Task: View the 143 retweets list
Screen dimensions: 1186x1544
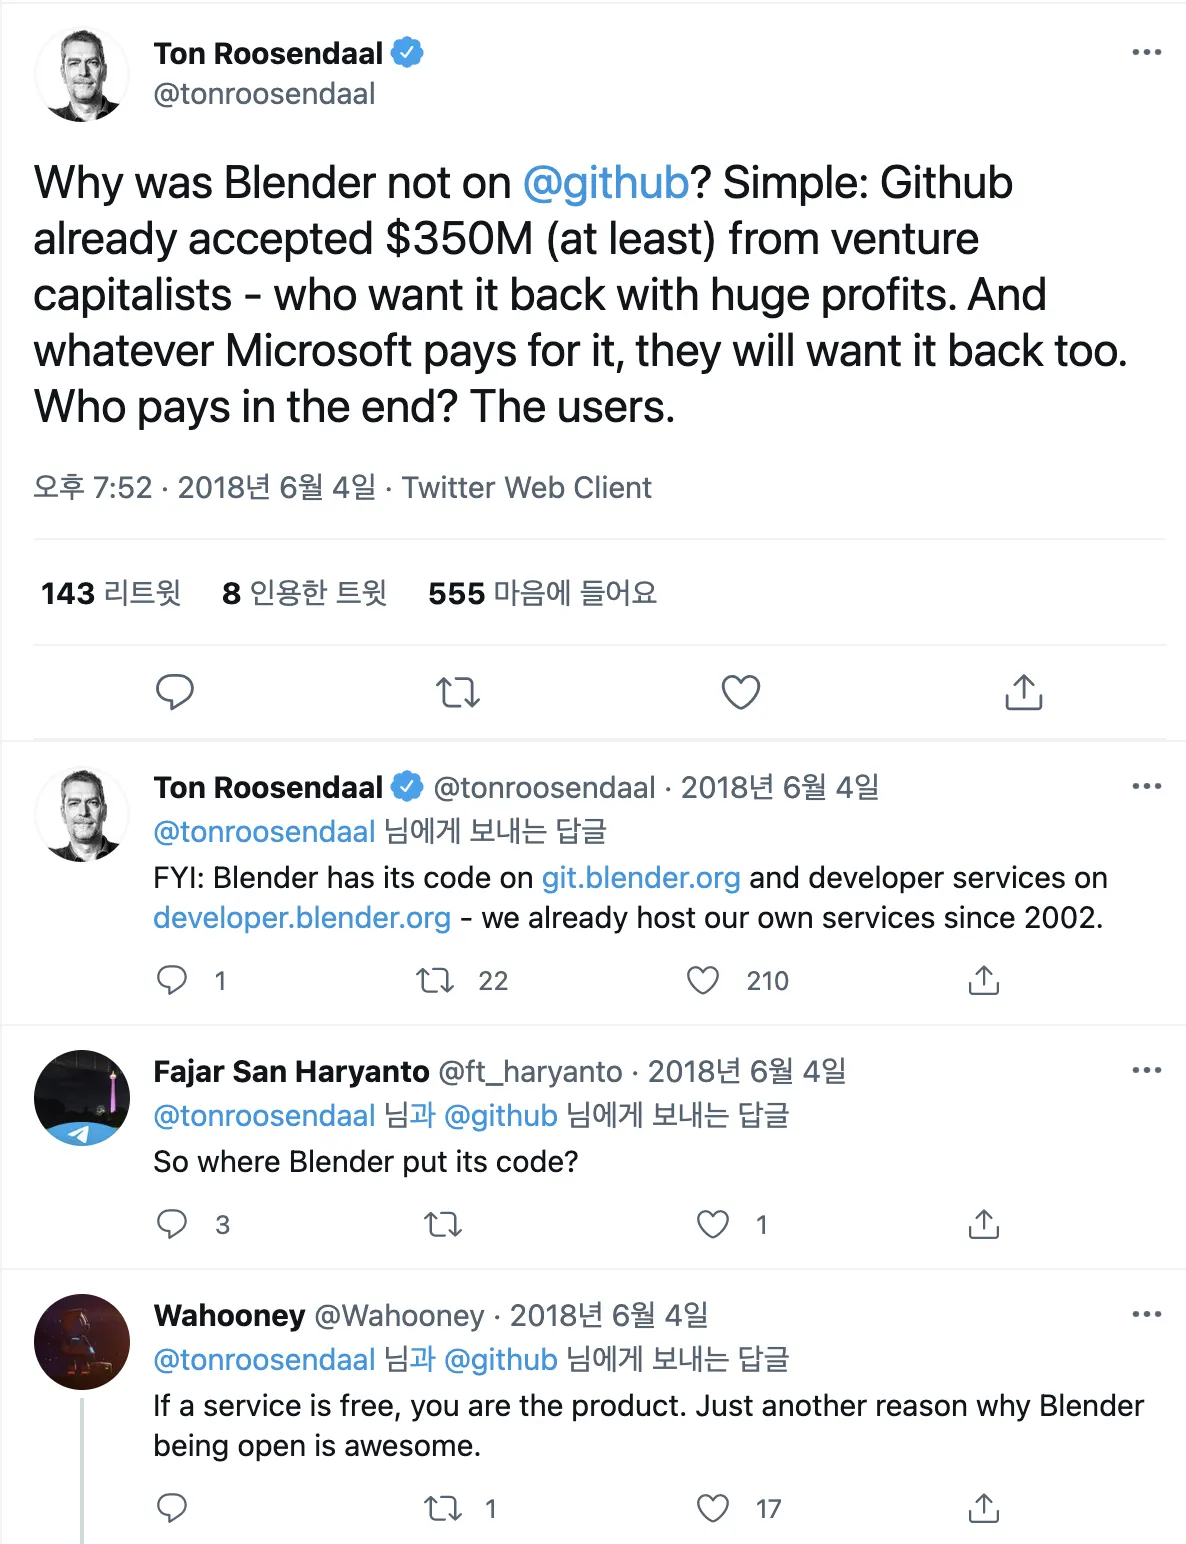Action: pyautogui.click(x=111, y=593)
